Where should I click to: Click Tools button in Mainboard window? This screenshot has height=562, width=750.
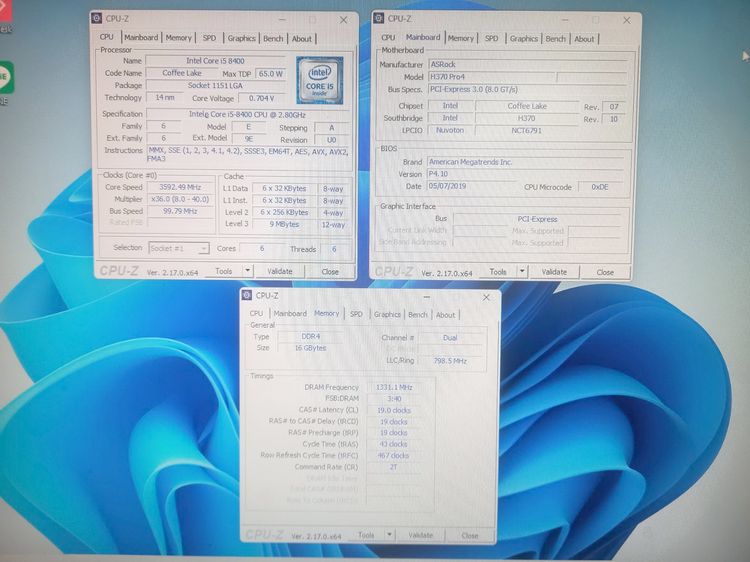point(498,271)
